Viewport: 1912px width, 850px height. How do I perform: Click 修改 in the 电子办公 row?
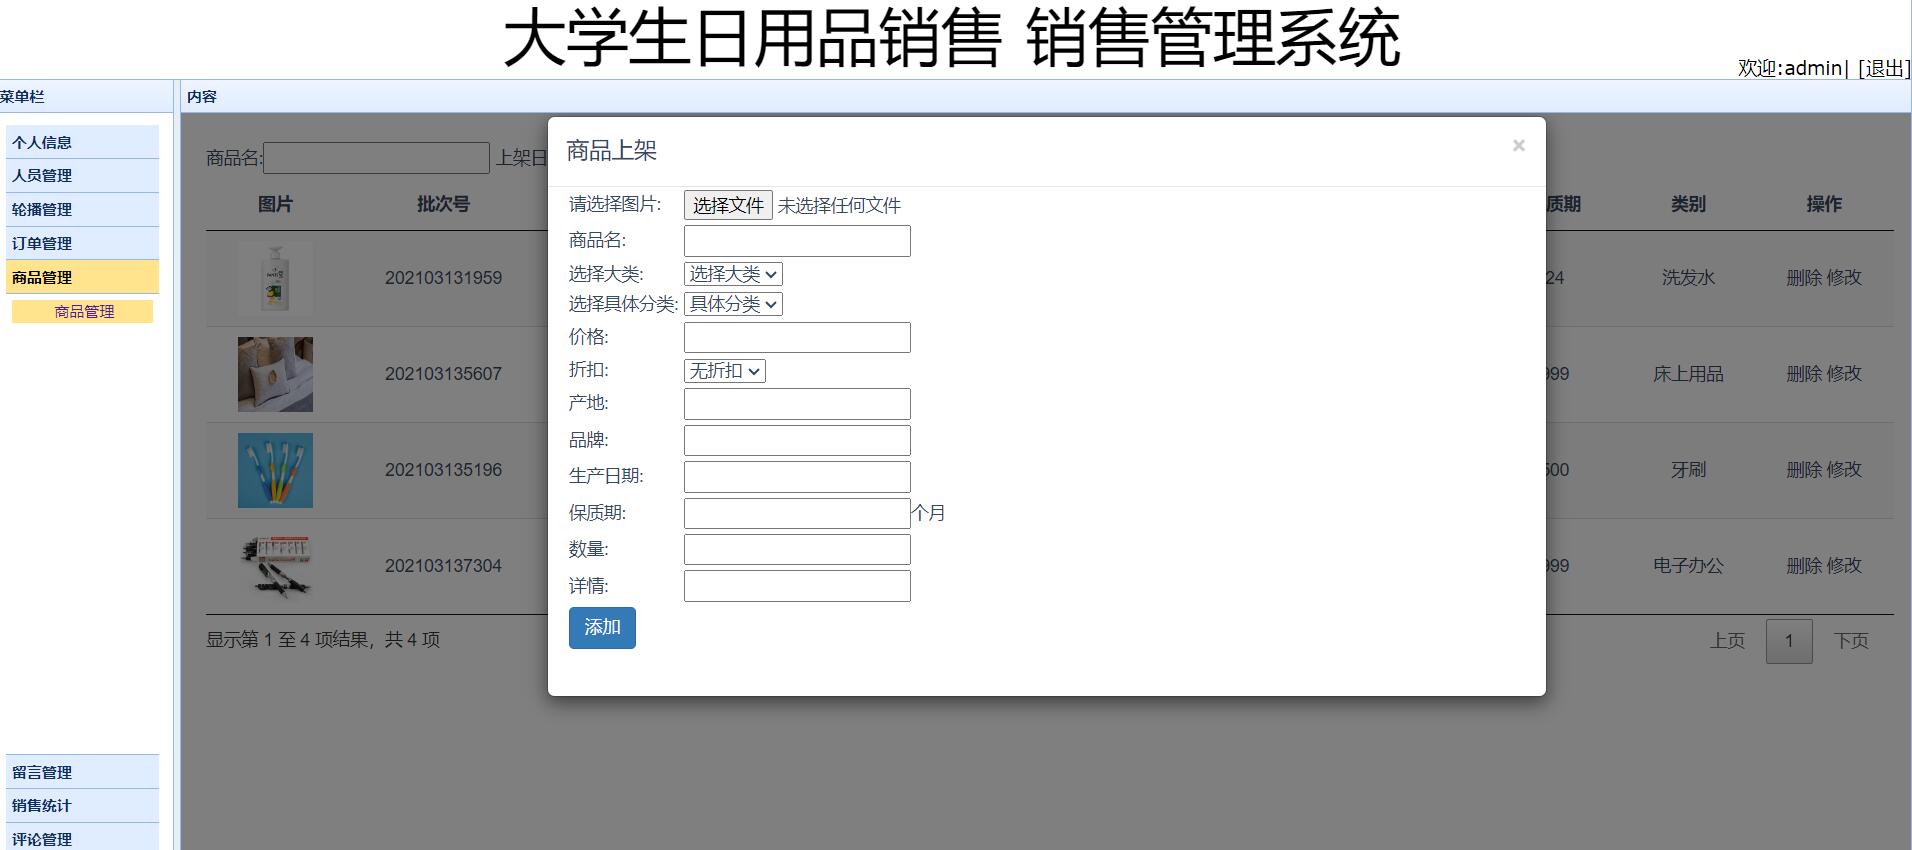(x=1844, y=566)
